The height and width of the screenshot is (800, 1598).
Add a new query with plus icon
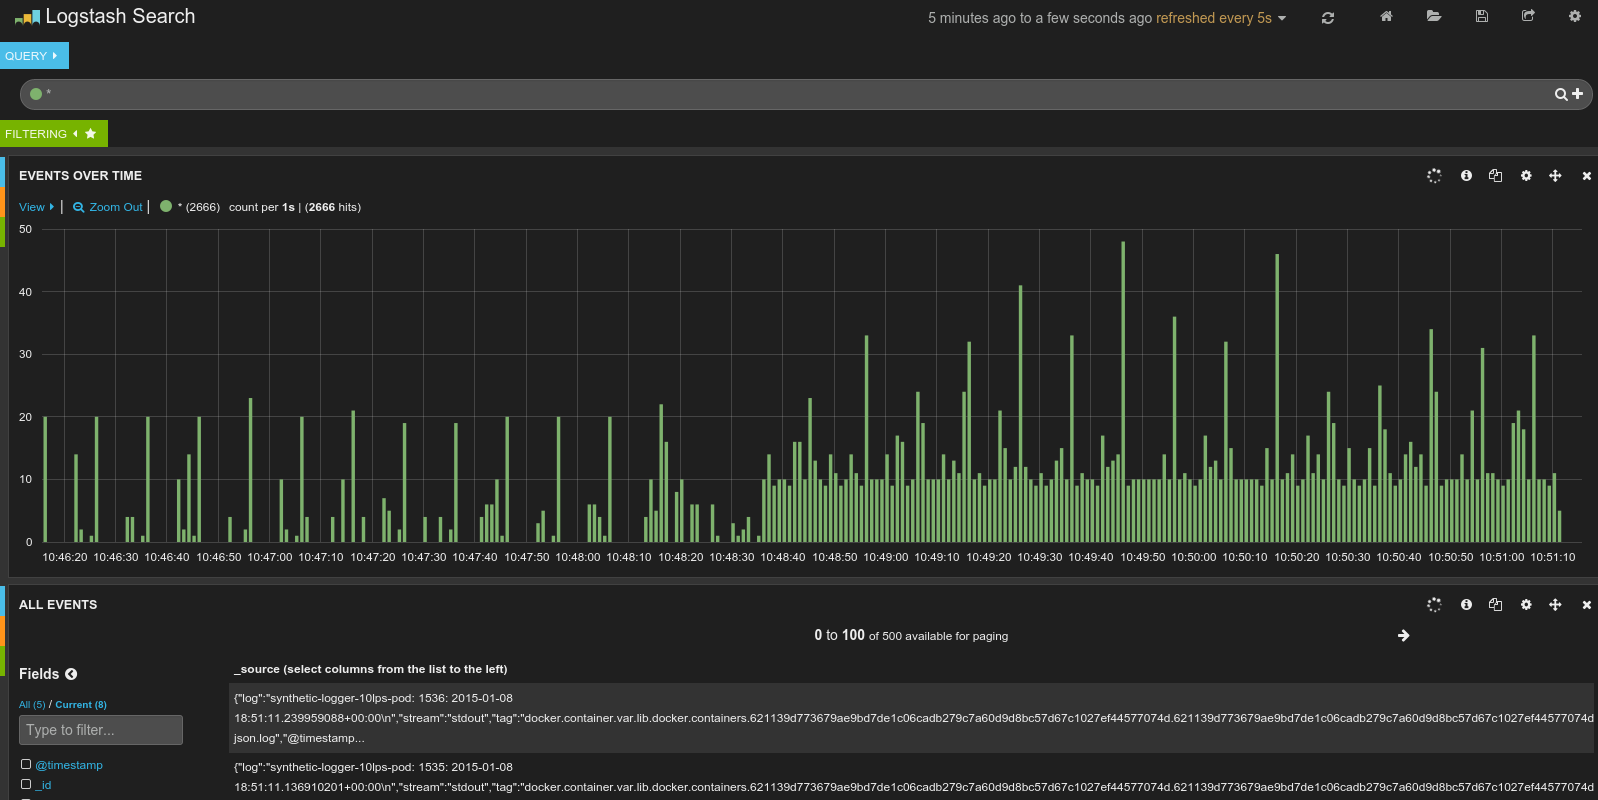pyautogui.click(x=1577, y=93)
